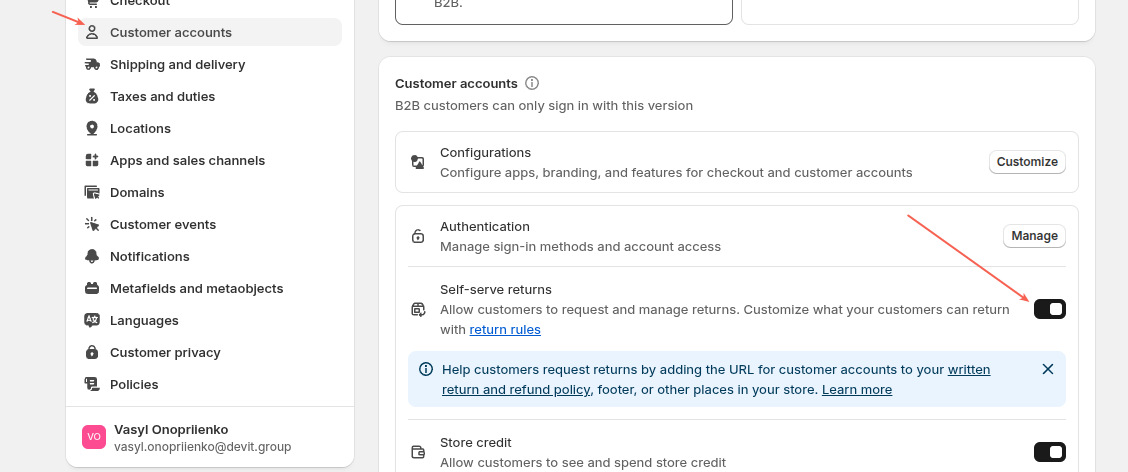This screenshot has height=472, width=1128.
Task: Open the Vasyl Onopriienko account avatar
Action: [x=94, y=437]
